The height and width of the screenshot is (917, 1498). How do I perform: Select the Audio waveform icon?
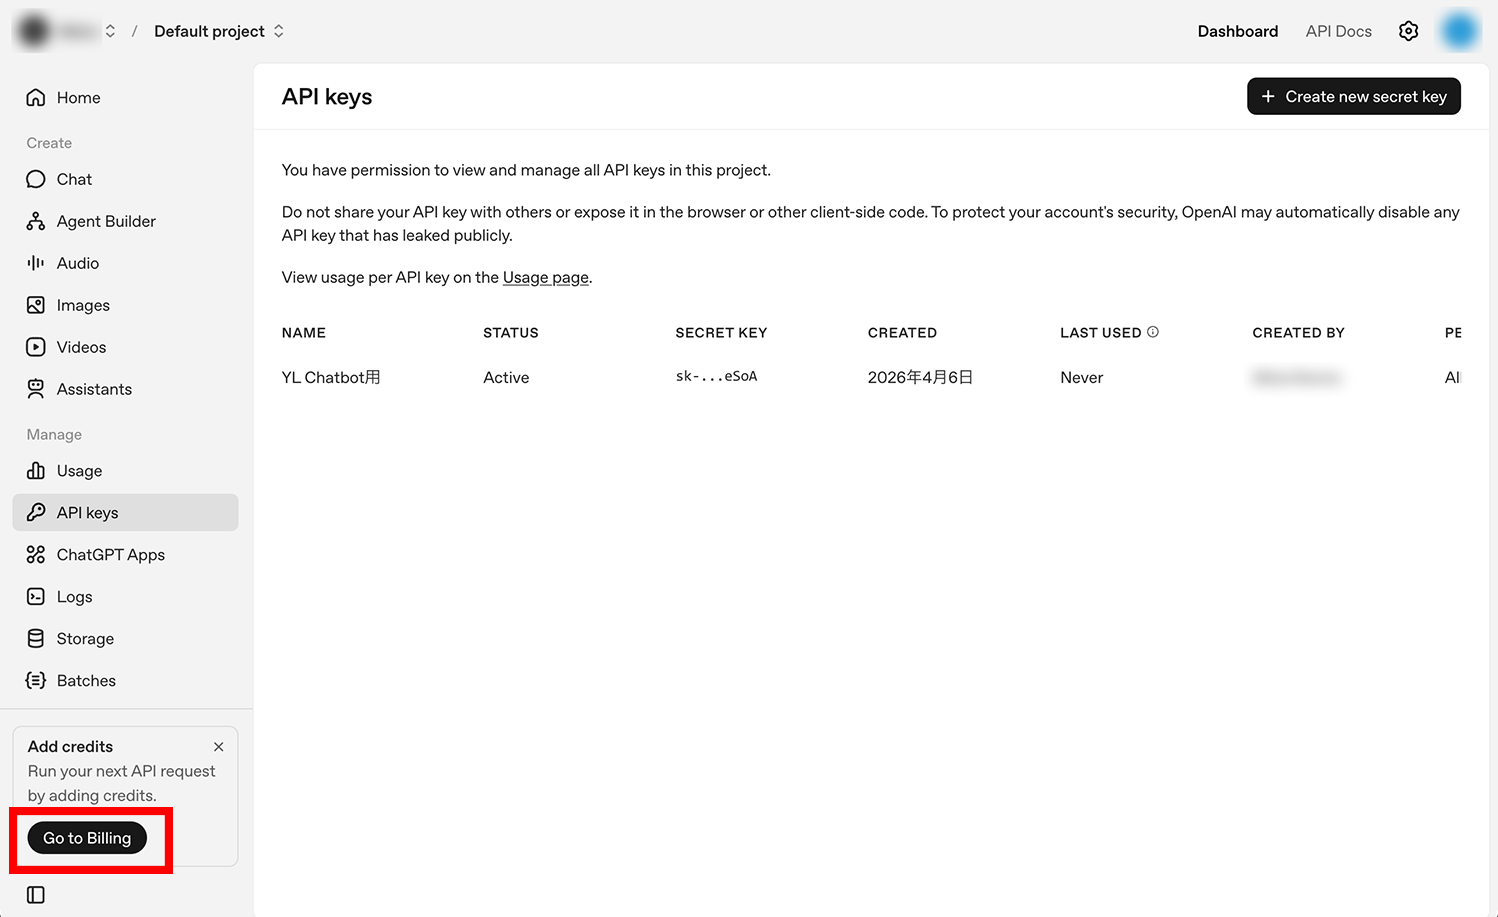click(36, 263)
